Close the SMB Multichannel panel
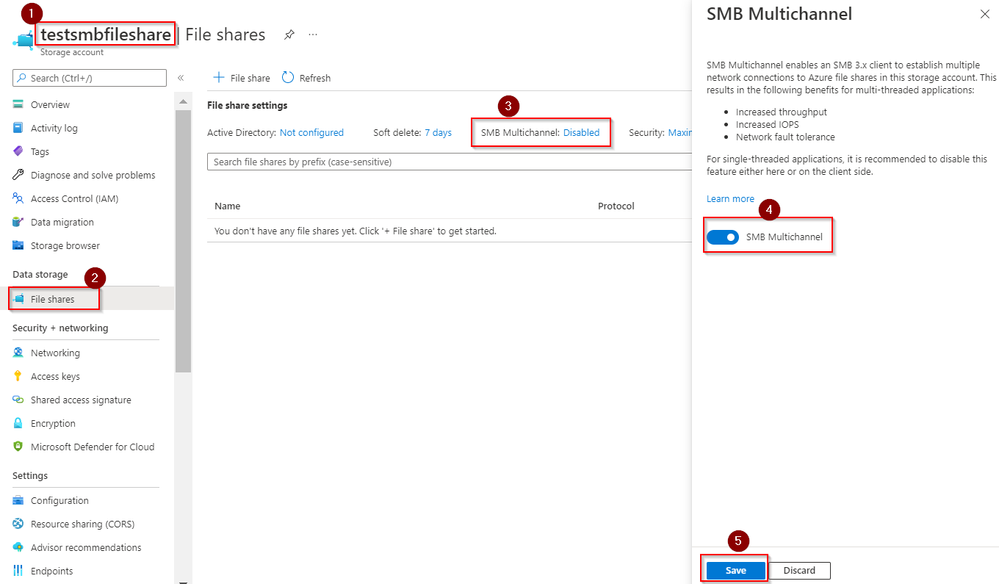Viewport: 999px width, 584px height. pyautogui.click(x=984, y=14)
